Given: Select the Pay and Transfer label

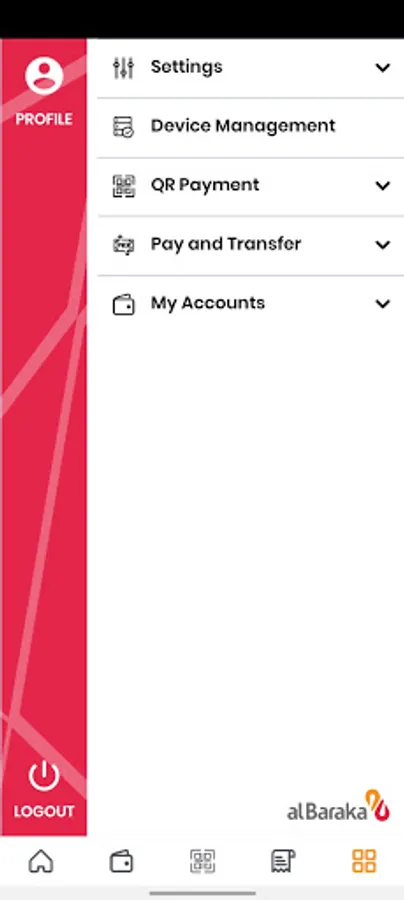Looking at the screenshot, I should (x=226, y=244).
